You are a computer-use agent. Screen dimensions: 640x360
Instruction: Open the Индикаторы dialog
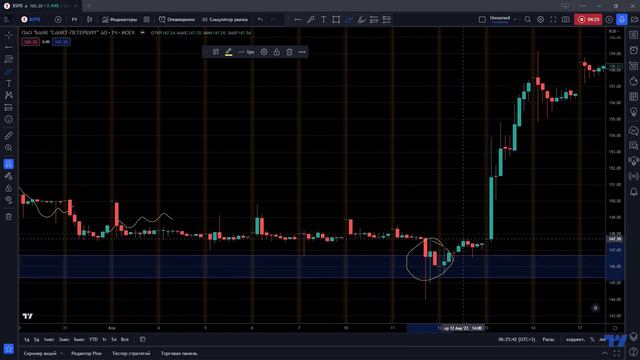coord(120,20)
